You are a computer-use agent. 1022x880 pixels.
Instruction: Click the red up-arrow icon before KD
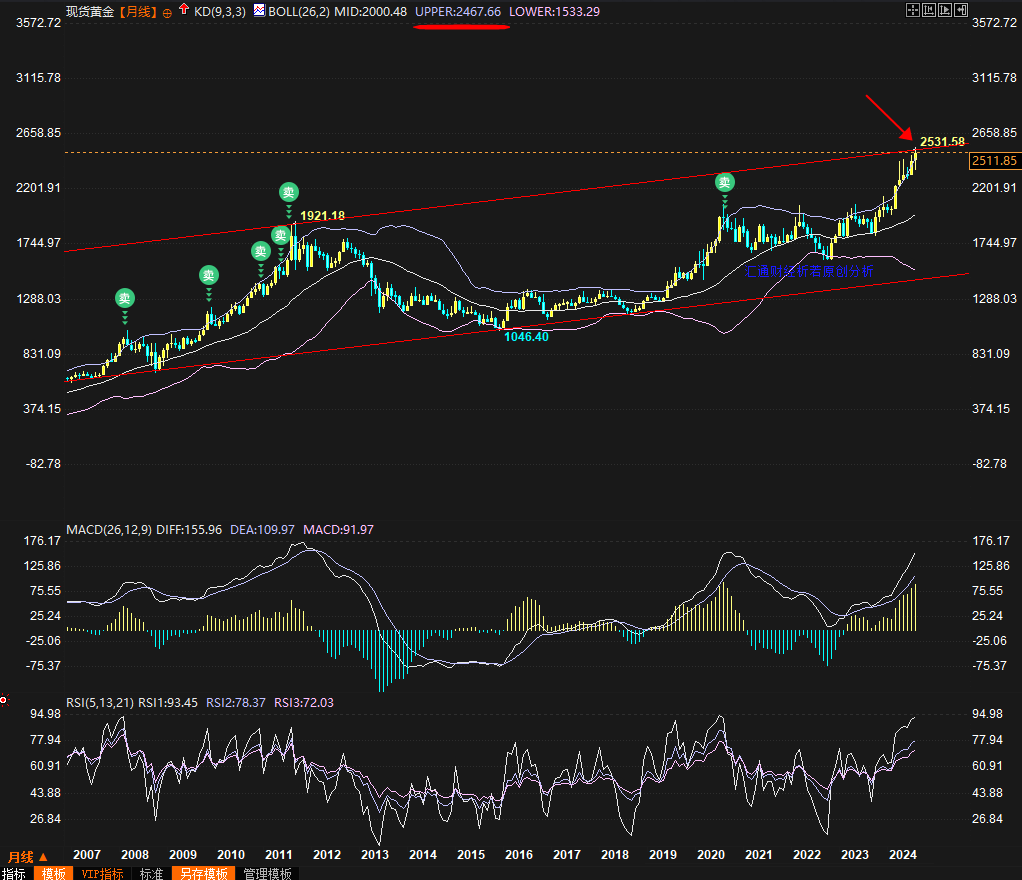click(183, 11)
